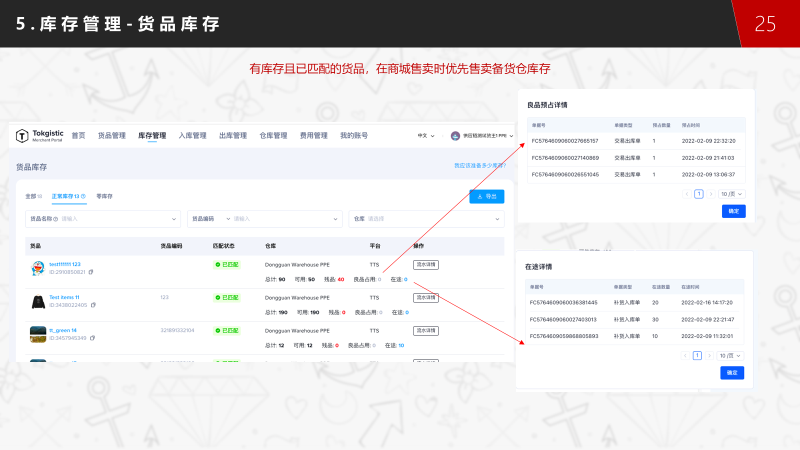
Task: Confirm with 确定 in 良品预占详情 dialog
Action: (734, 211)
